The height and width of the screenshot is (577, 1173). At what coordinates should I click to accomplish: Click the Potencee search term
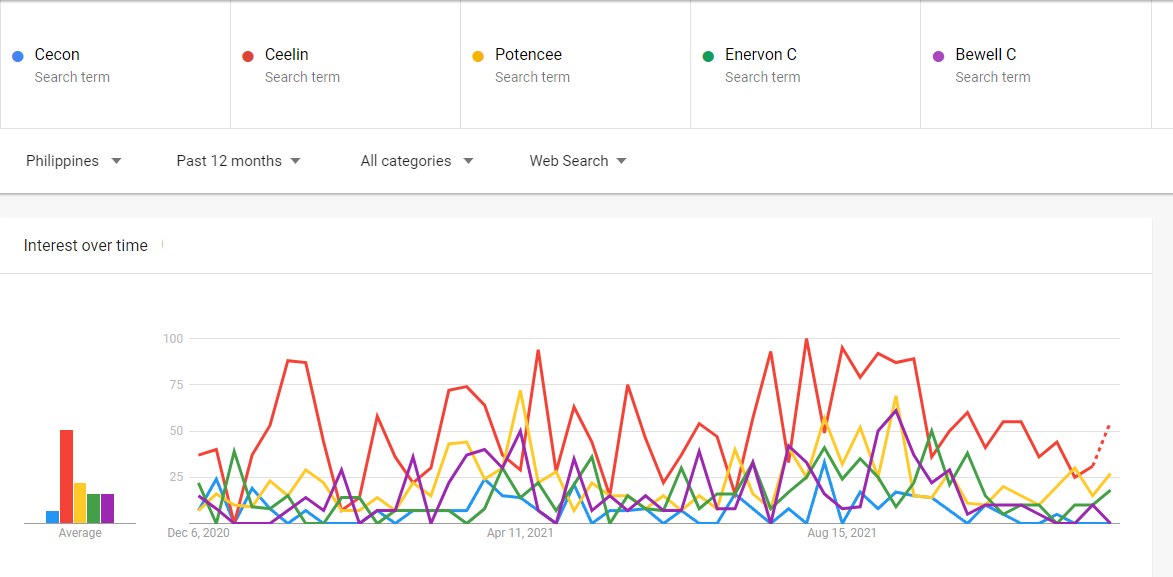tap(528, 55)
